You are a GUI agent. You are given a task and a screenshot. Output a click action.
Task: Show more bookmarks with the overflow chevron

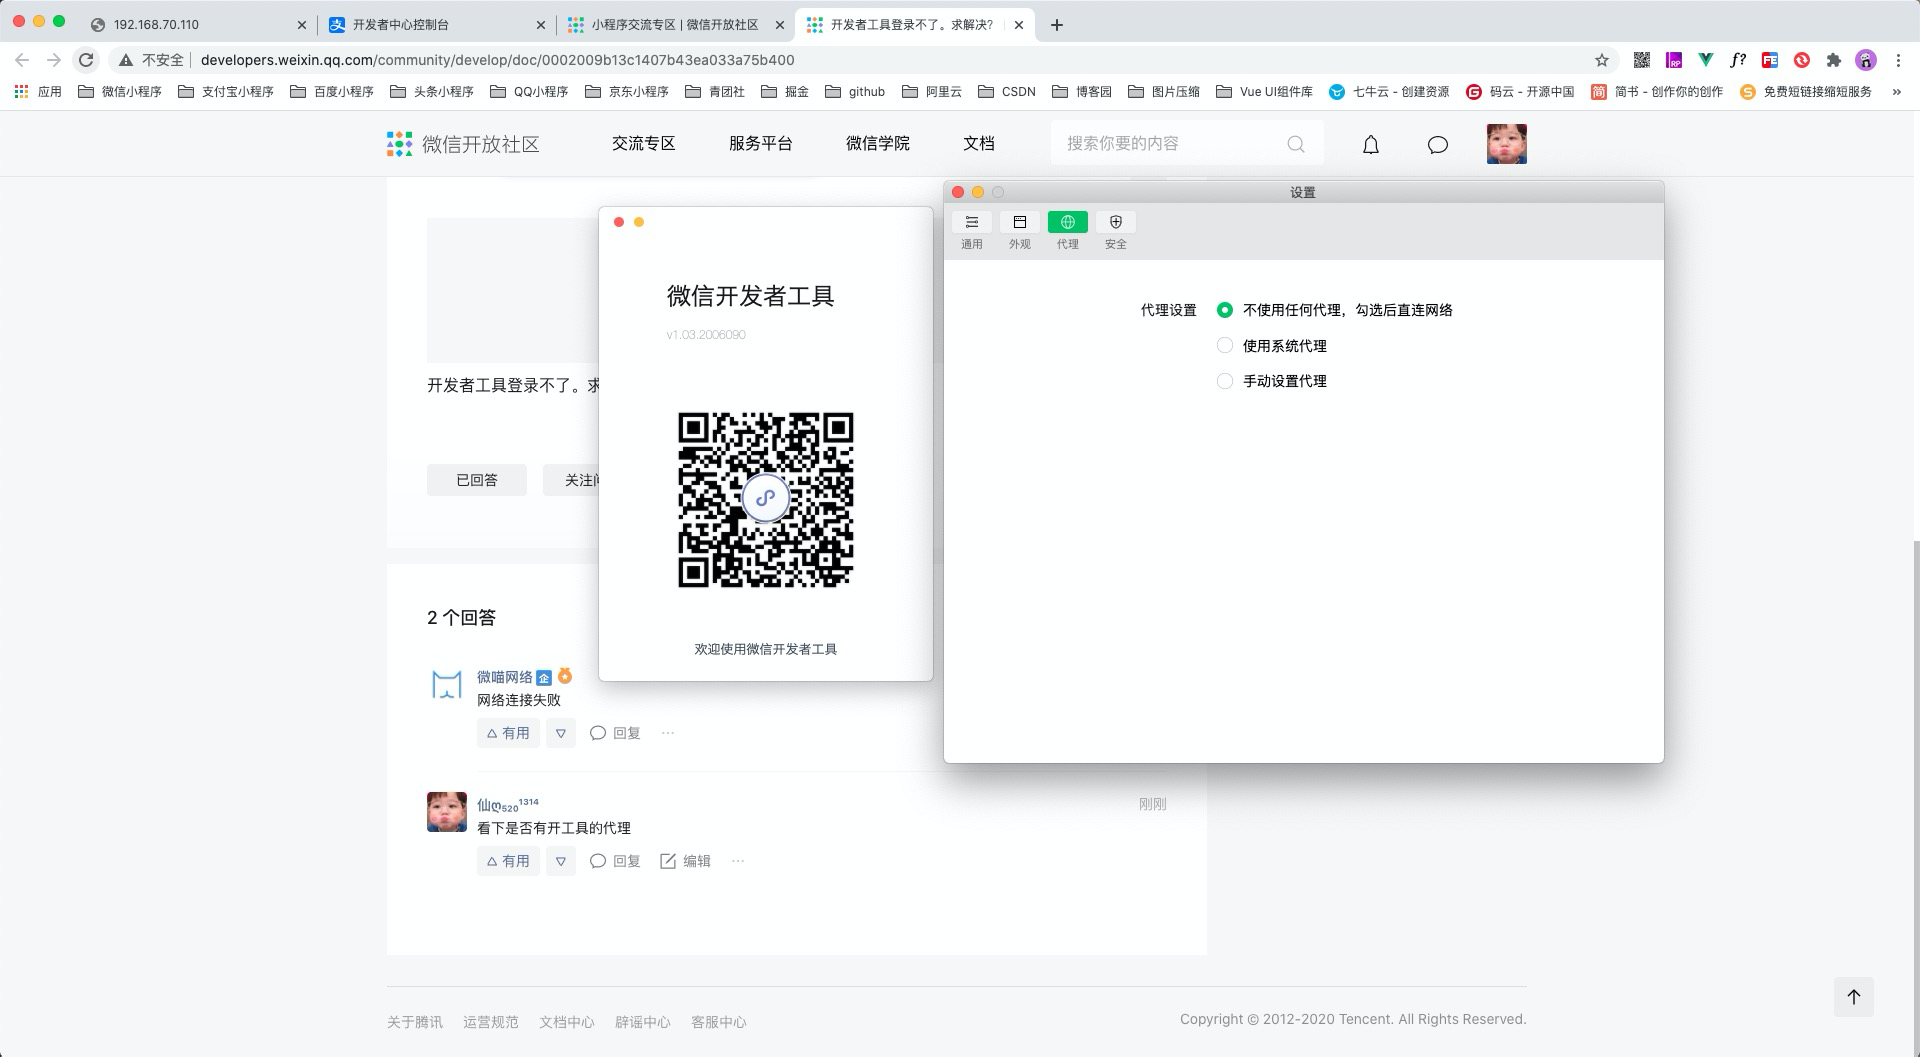(1897, 92)
